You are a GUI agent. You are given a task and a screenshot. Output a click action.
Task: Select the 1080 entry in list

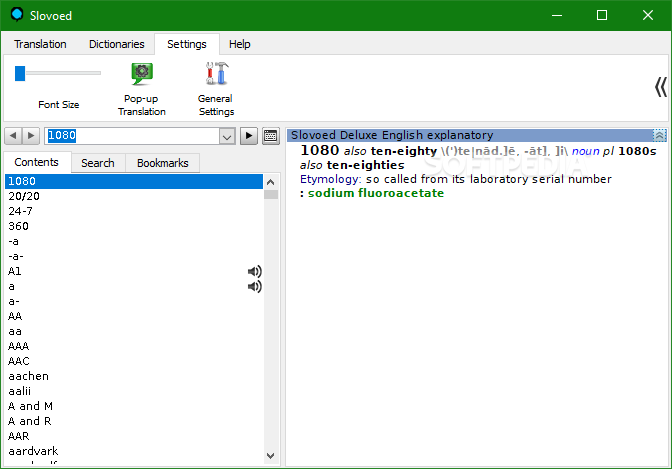tap(134, 181)
